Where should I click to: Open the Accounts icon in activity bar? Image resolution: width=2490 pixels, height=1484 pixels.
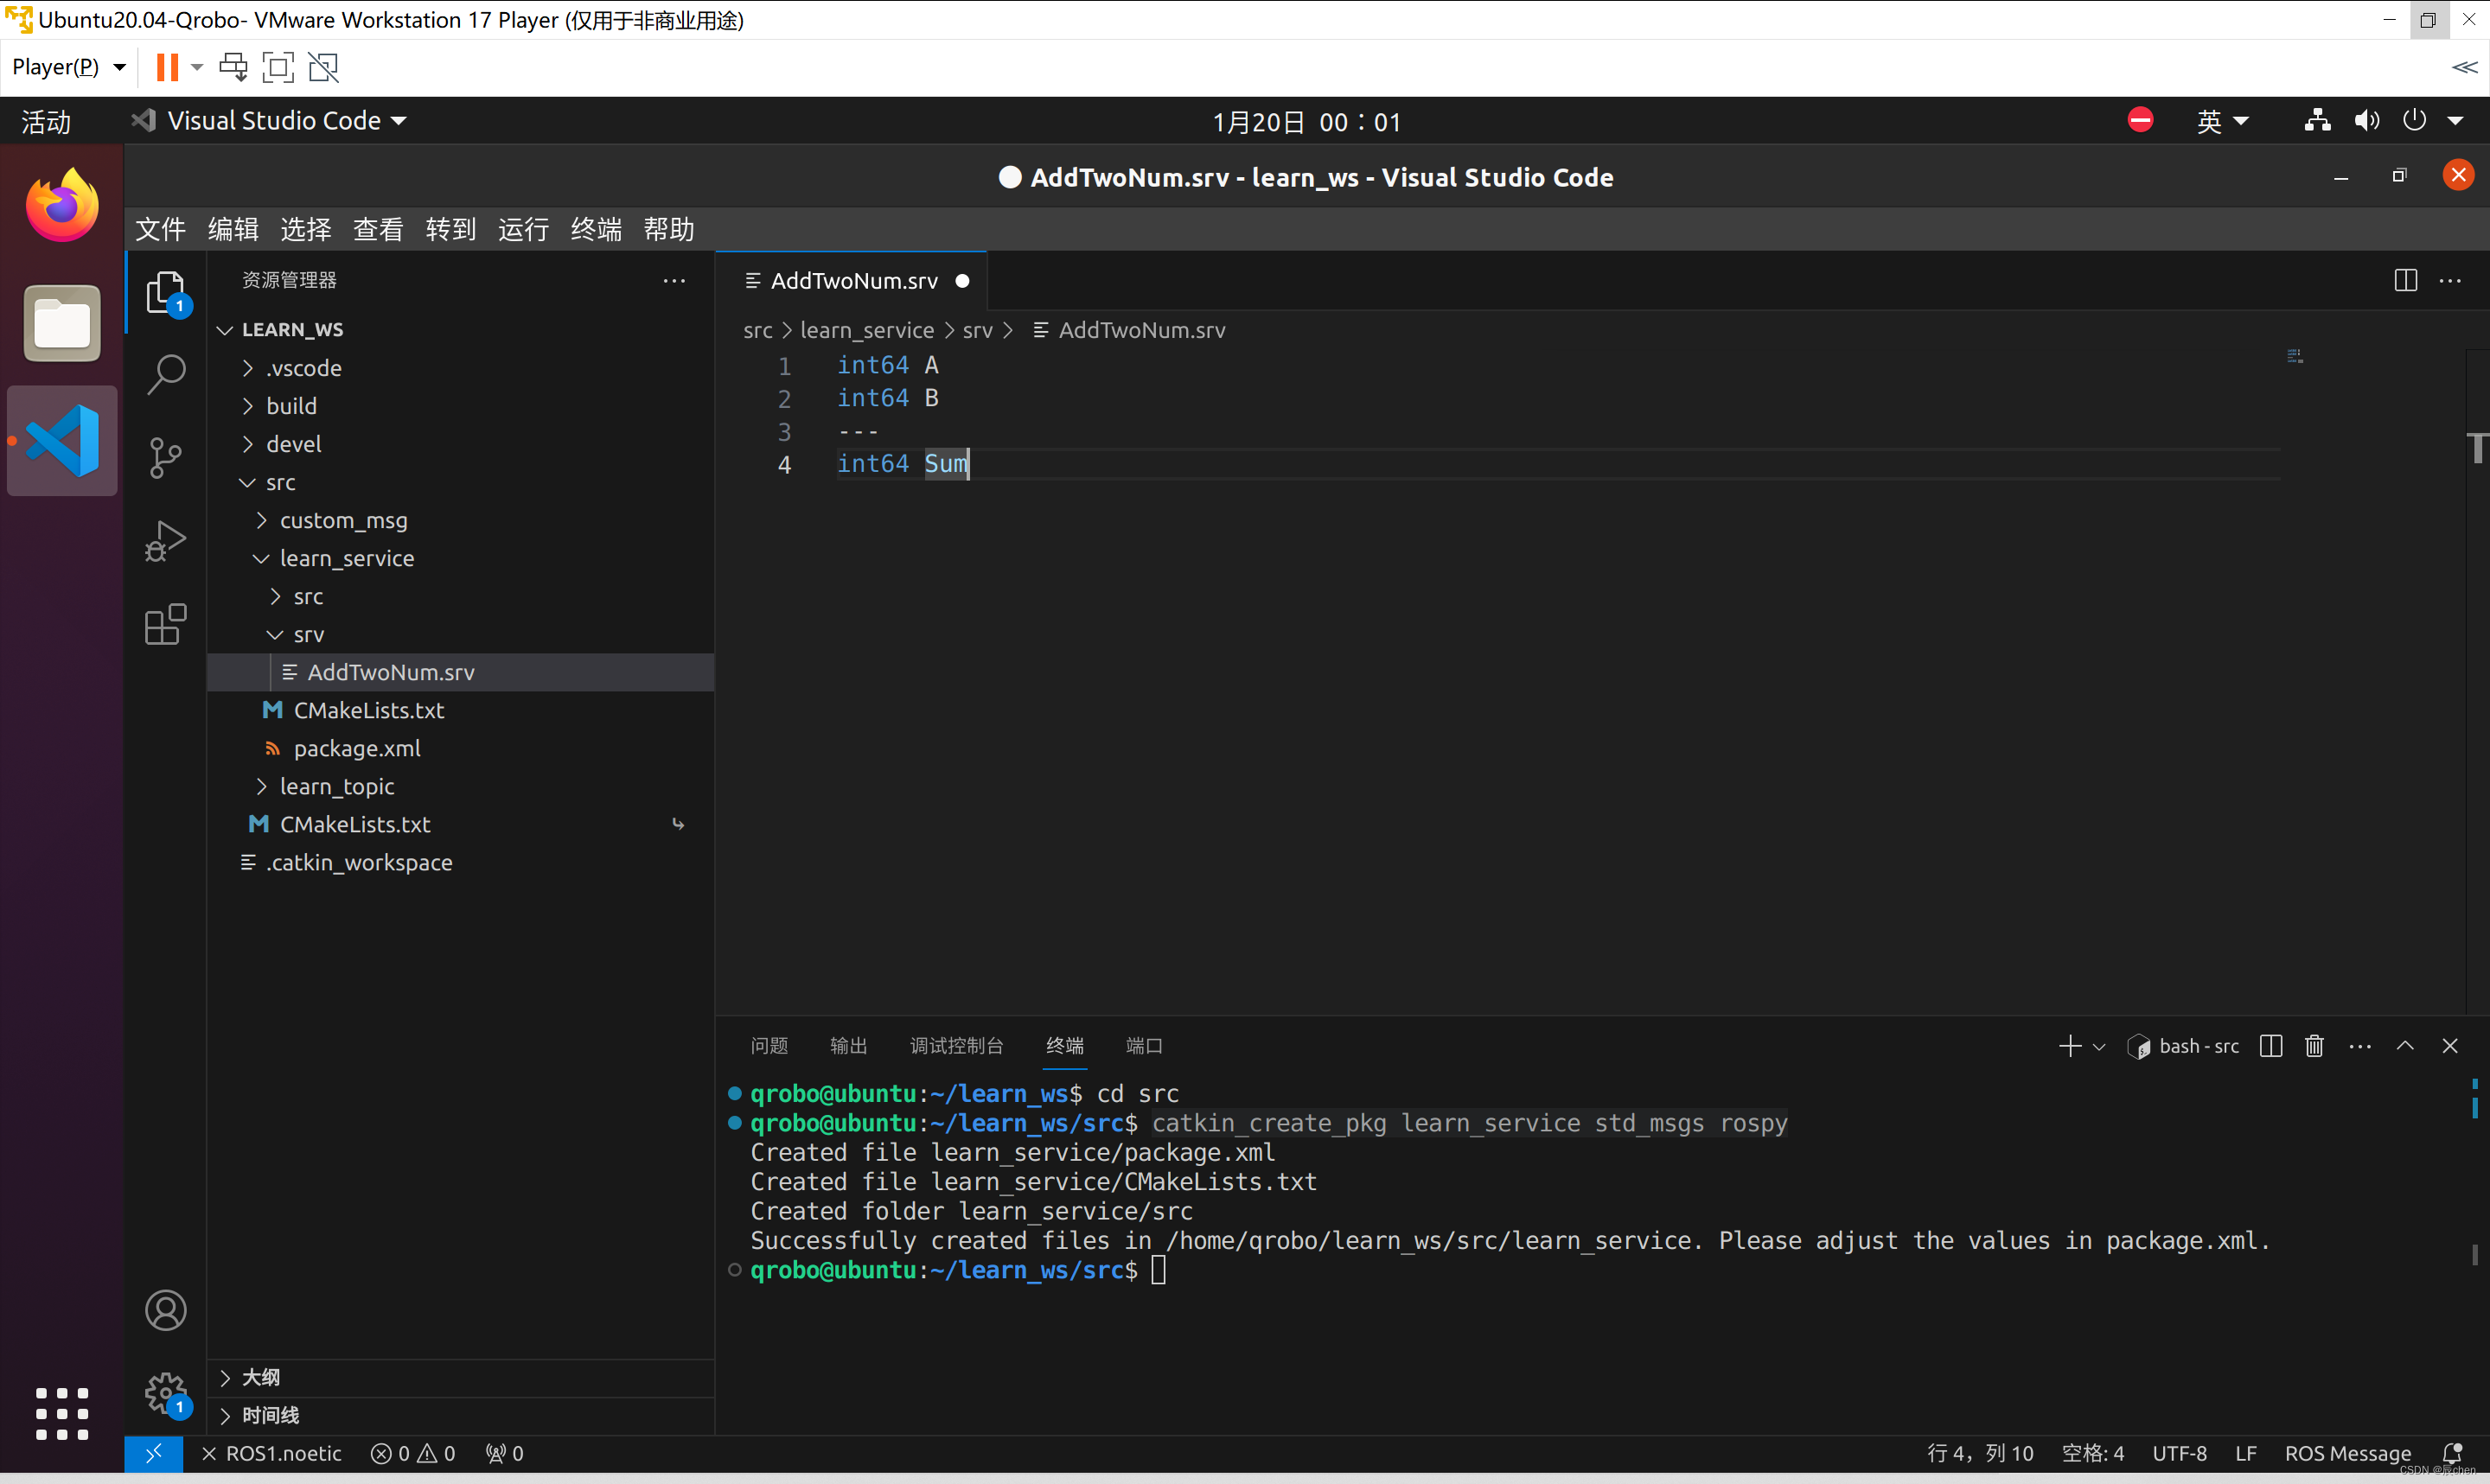tap(166, 1310)
